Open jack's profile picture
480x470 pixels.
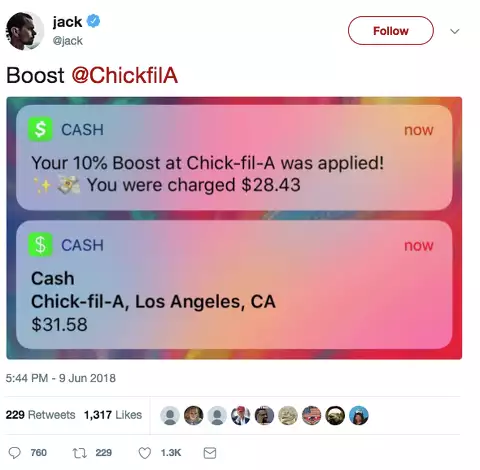[x=25, y=31]
